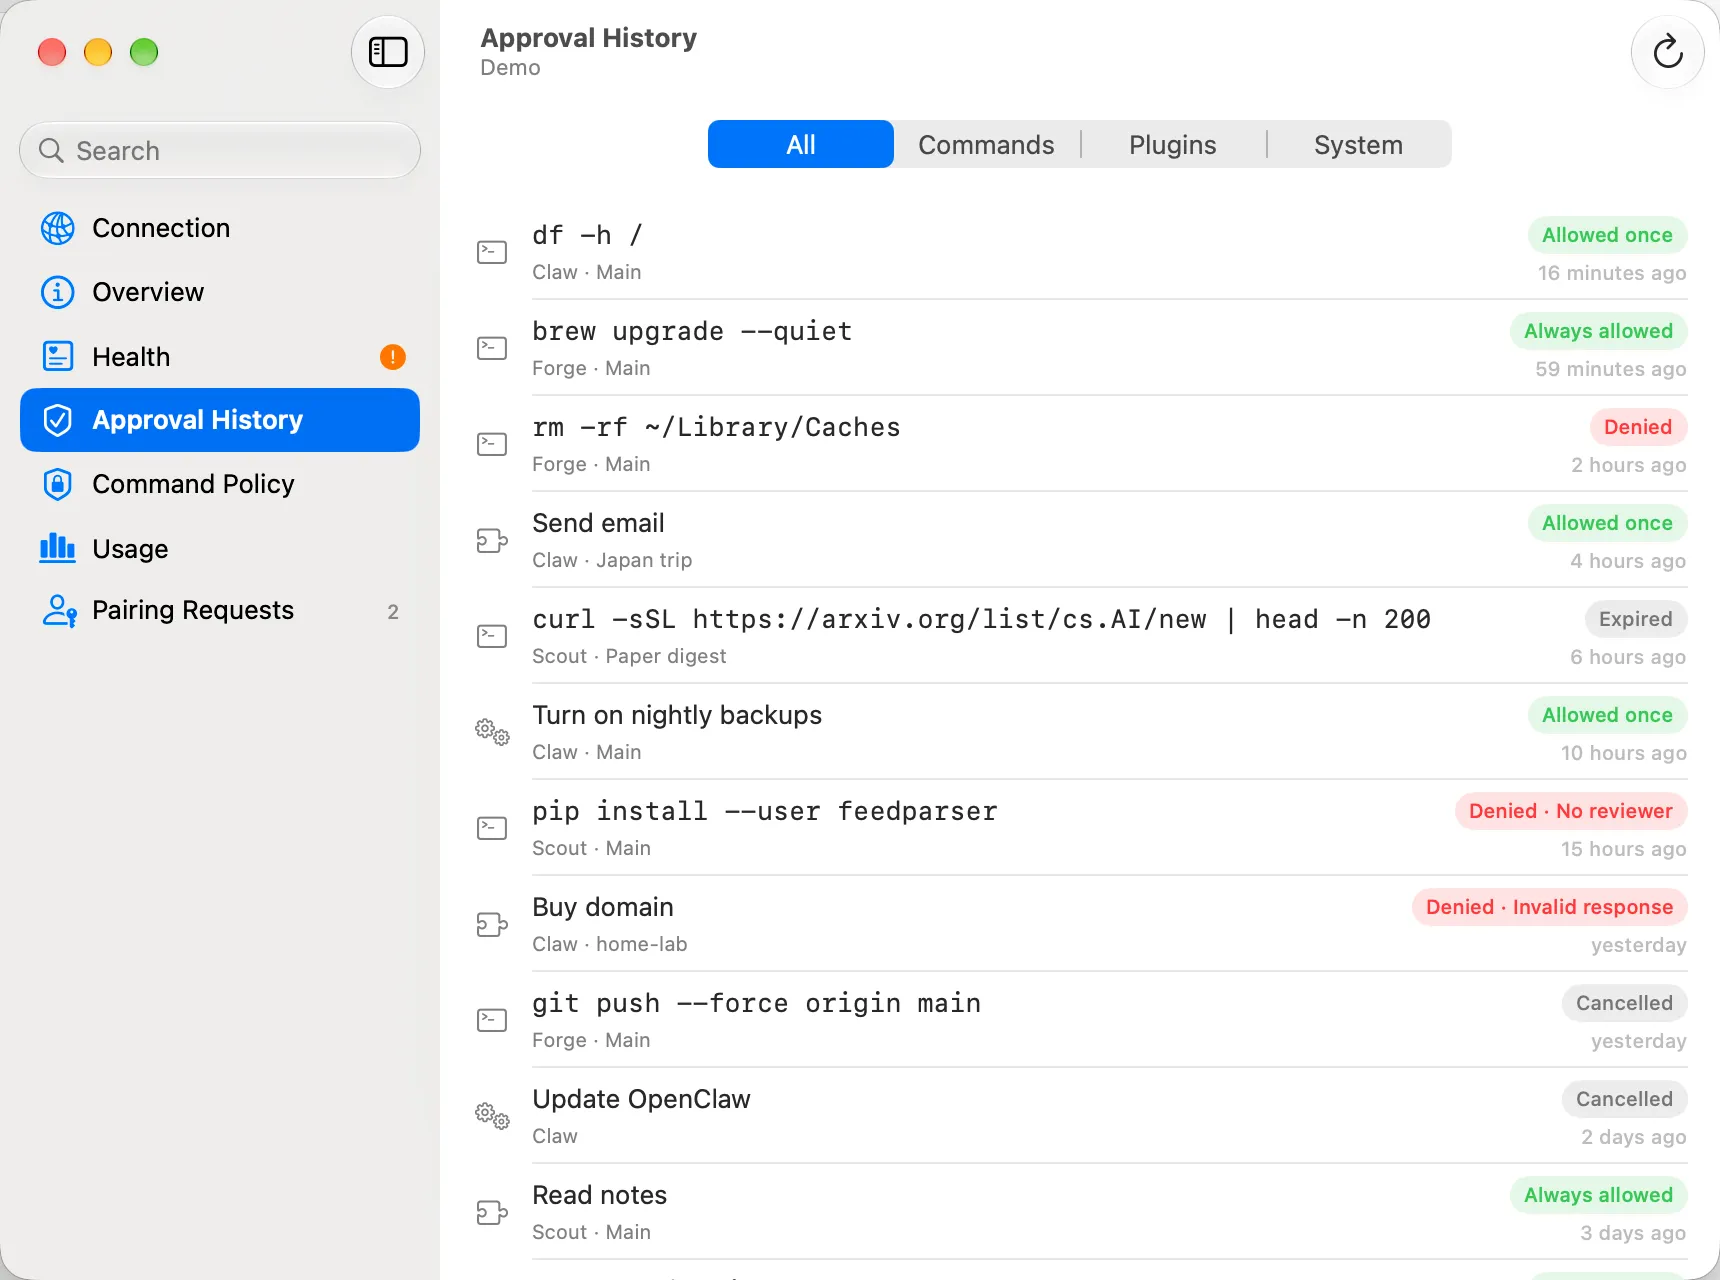This screenshot has height=1280, width=1720.
Task: Click the Health panel icon
Action: [58, 356]
